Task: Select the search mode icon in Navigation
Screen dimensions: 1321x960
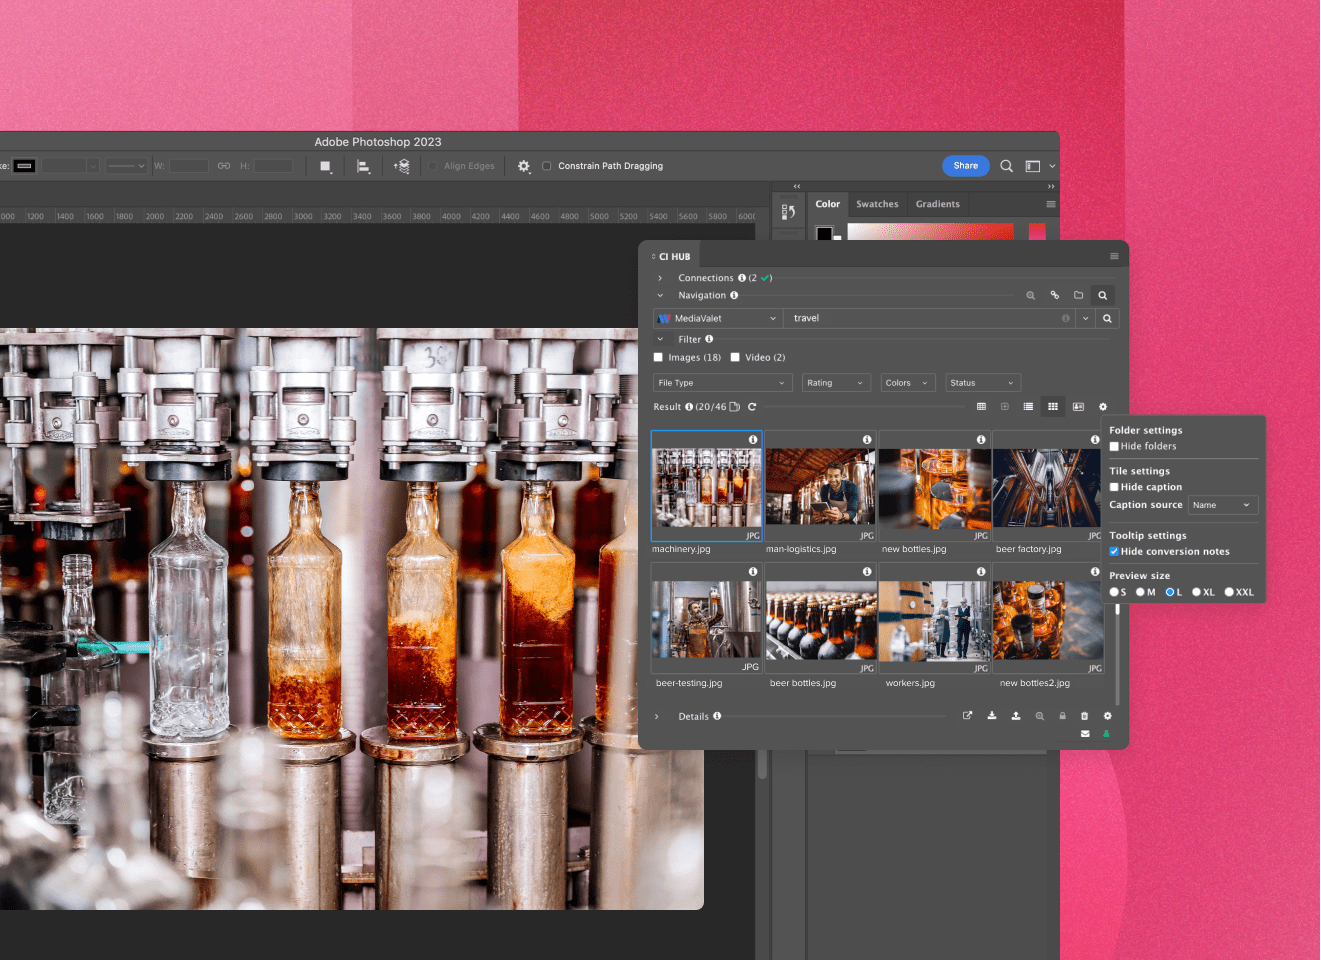Action: point(1103,295)
